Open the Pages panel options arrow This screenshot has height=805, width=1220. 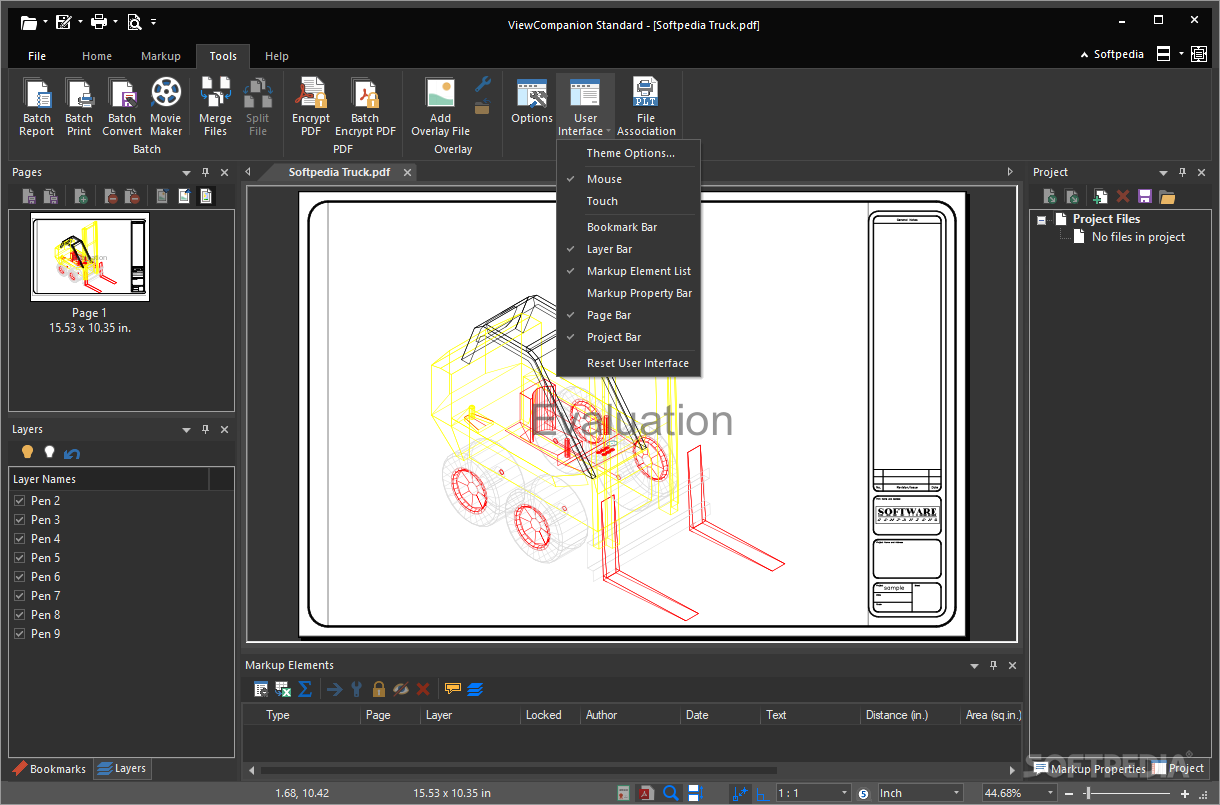pyautogui.click(x=186, y=173)
